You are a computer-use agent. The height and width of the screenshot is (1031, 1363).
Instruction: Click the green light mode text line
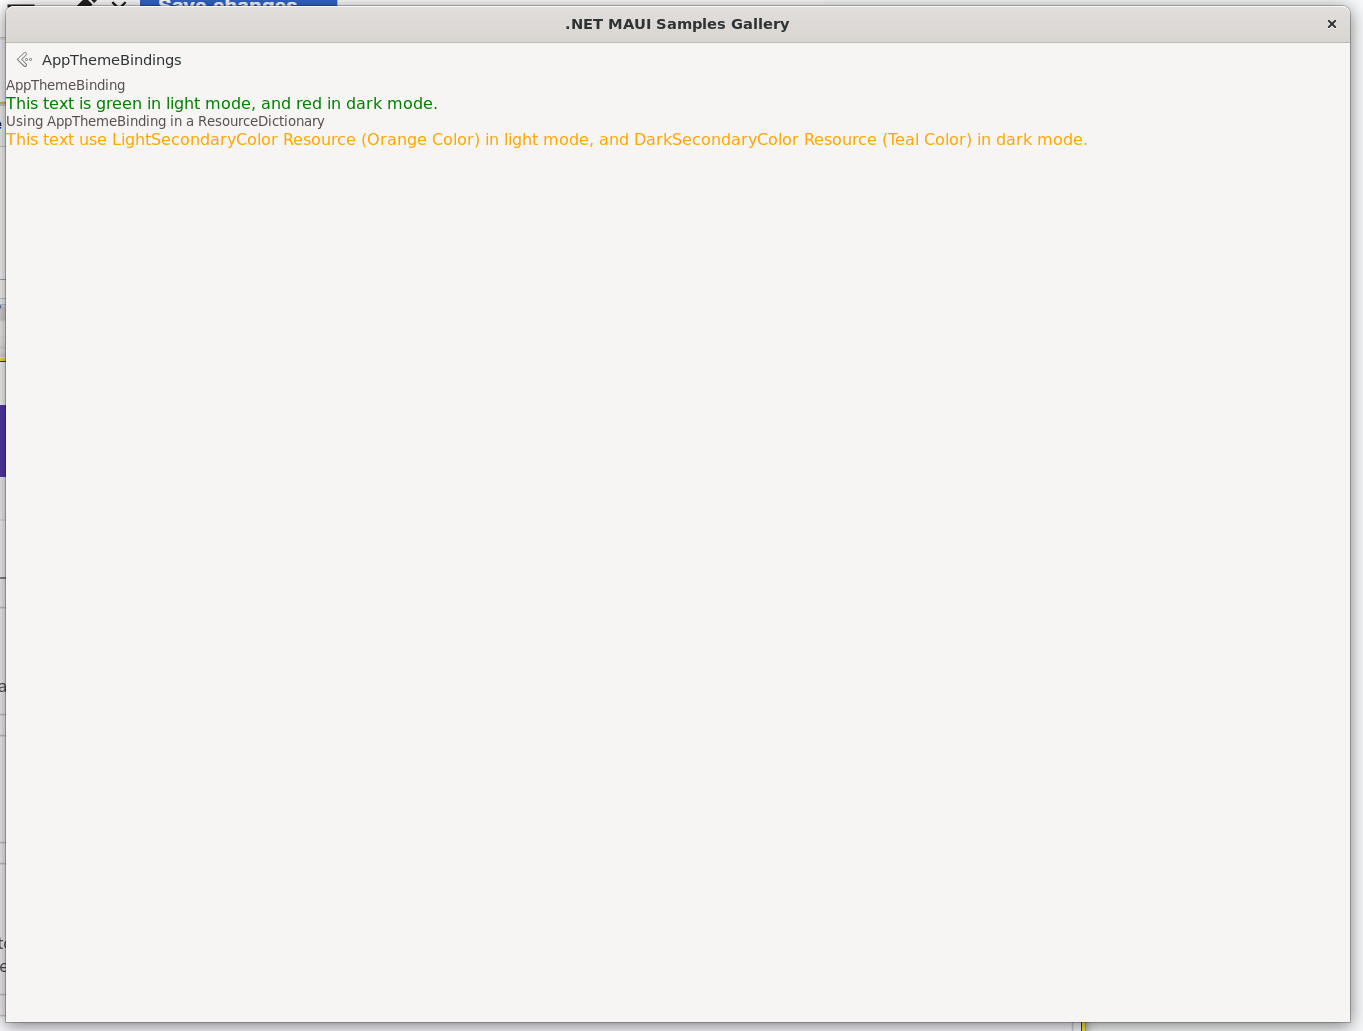pyautogui.click(x=221, y=103)
